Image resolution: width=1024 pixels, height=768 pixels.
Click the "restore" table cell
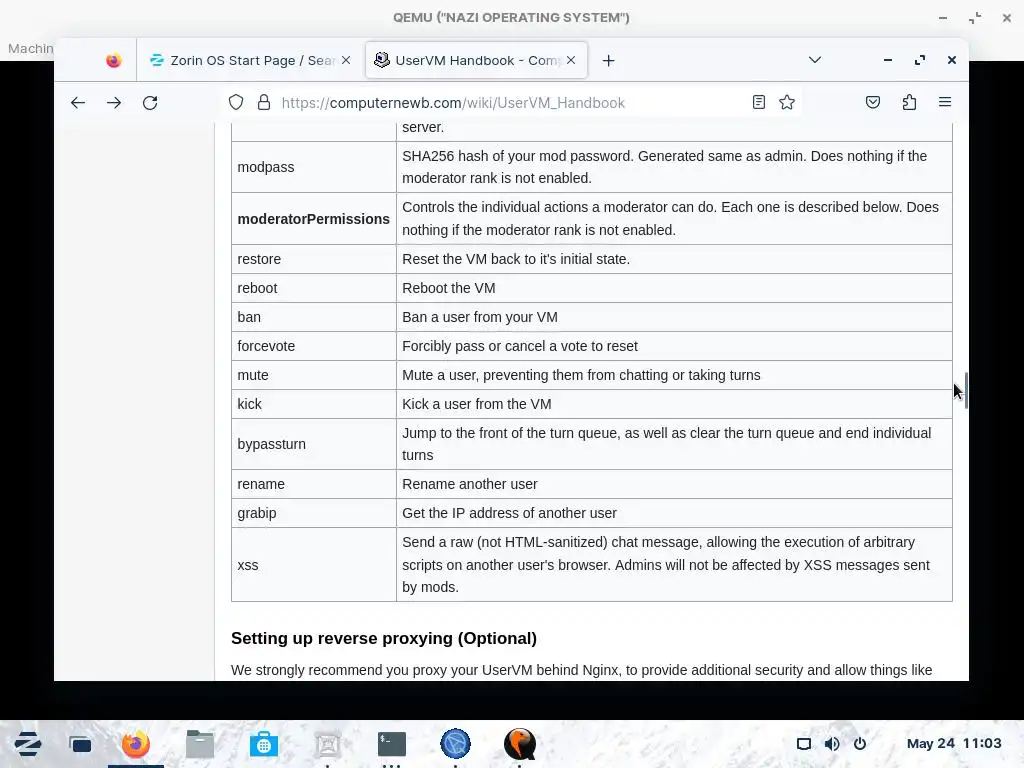313,259
